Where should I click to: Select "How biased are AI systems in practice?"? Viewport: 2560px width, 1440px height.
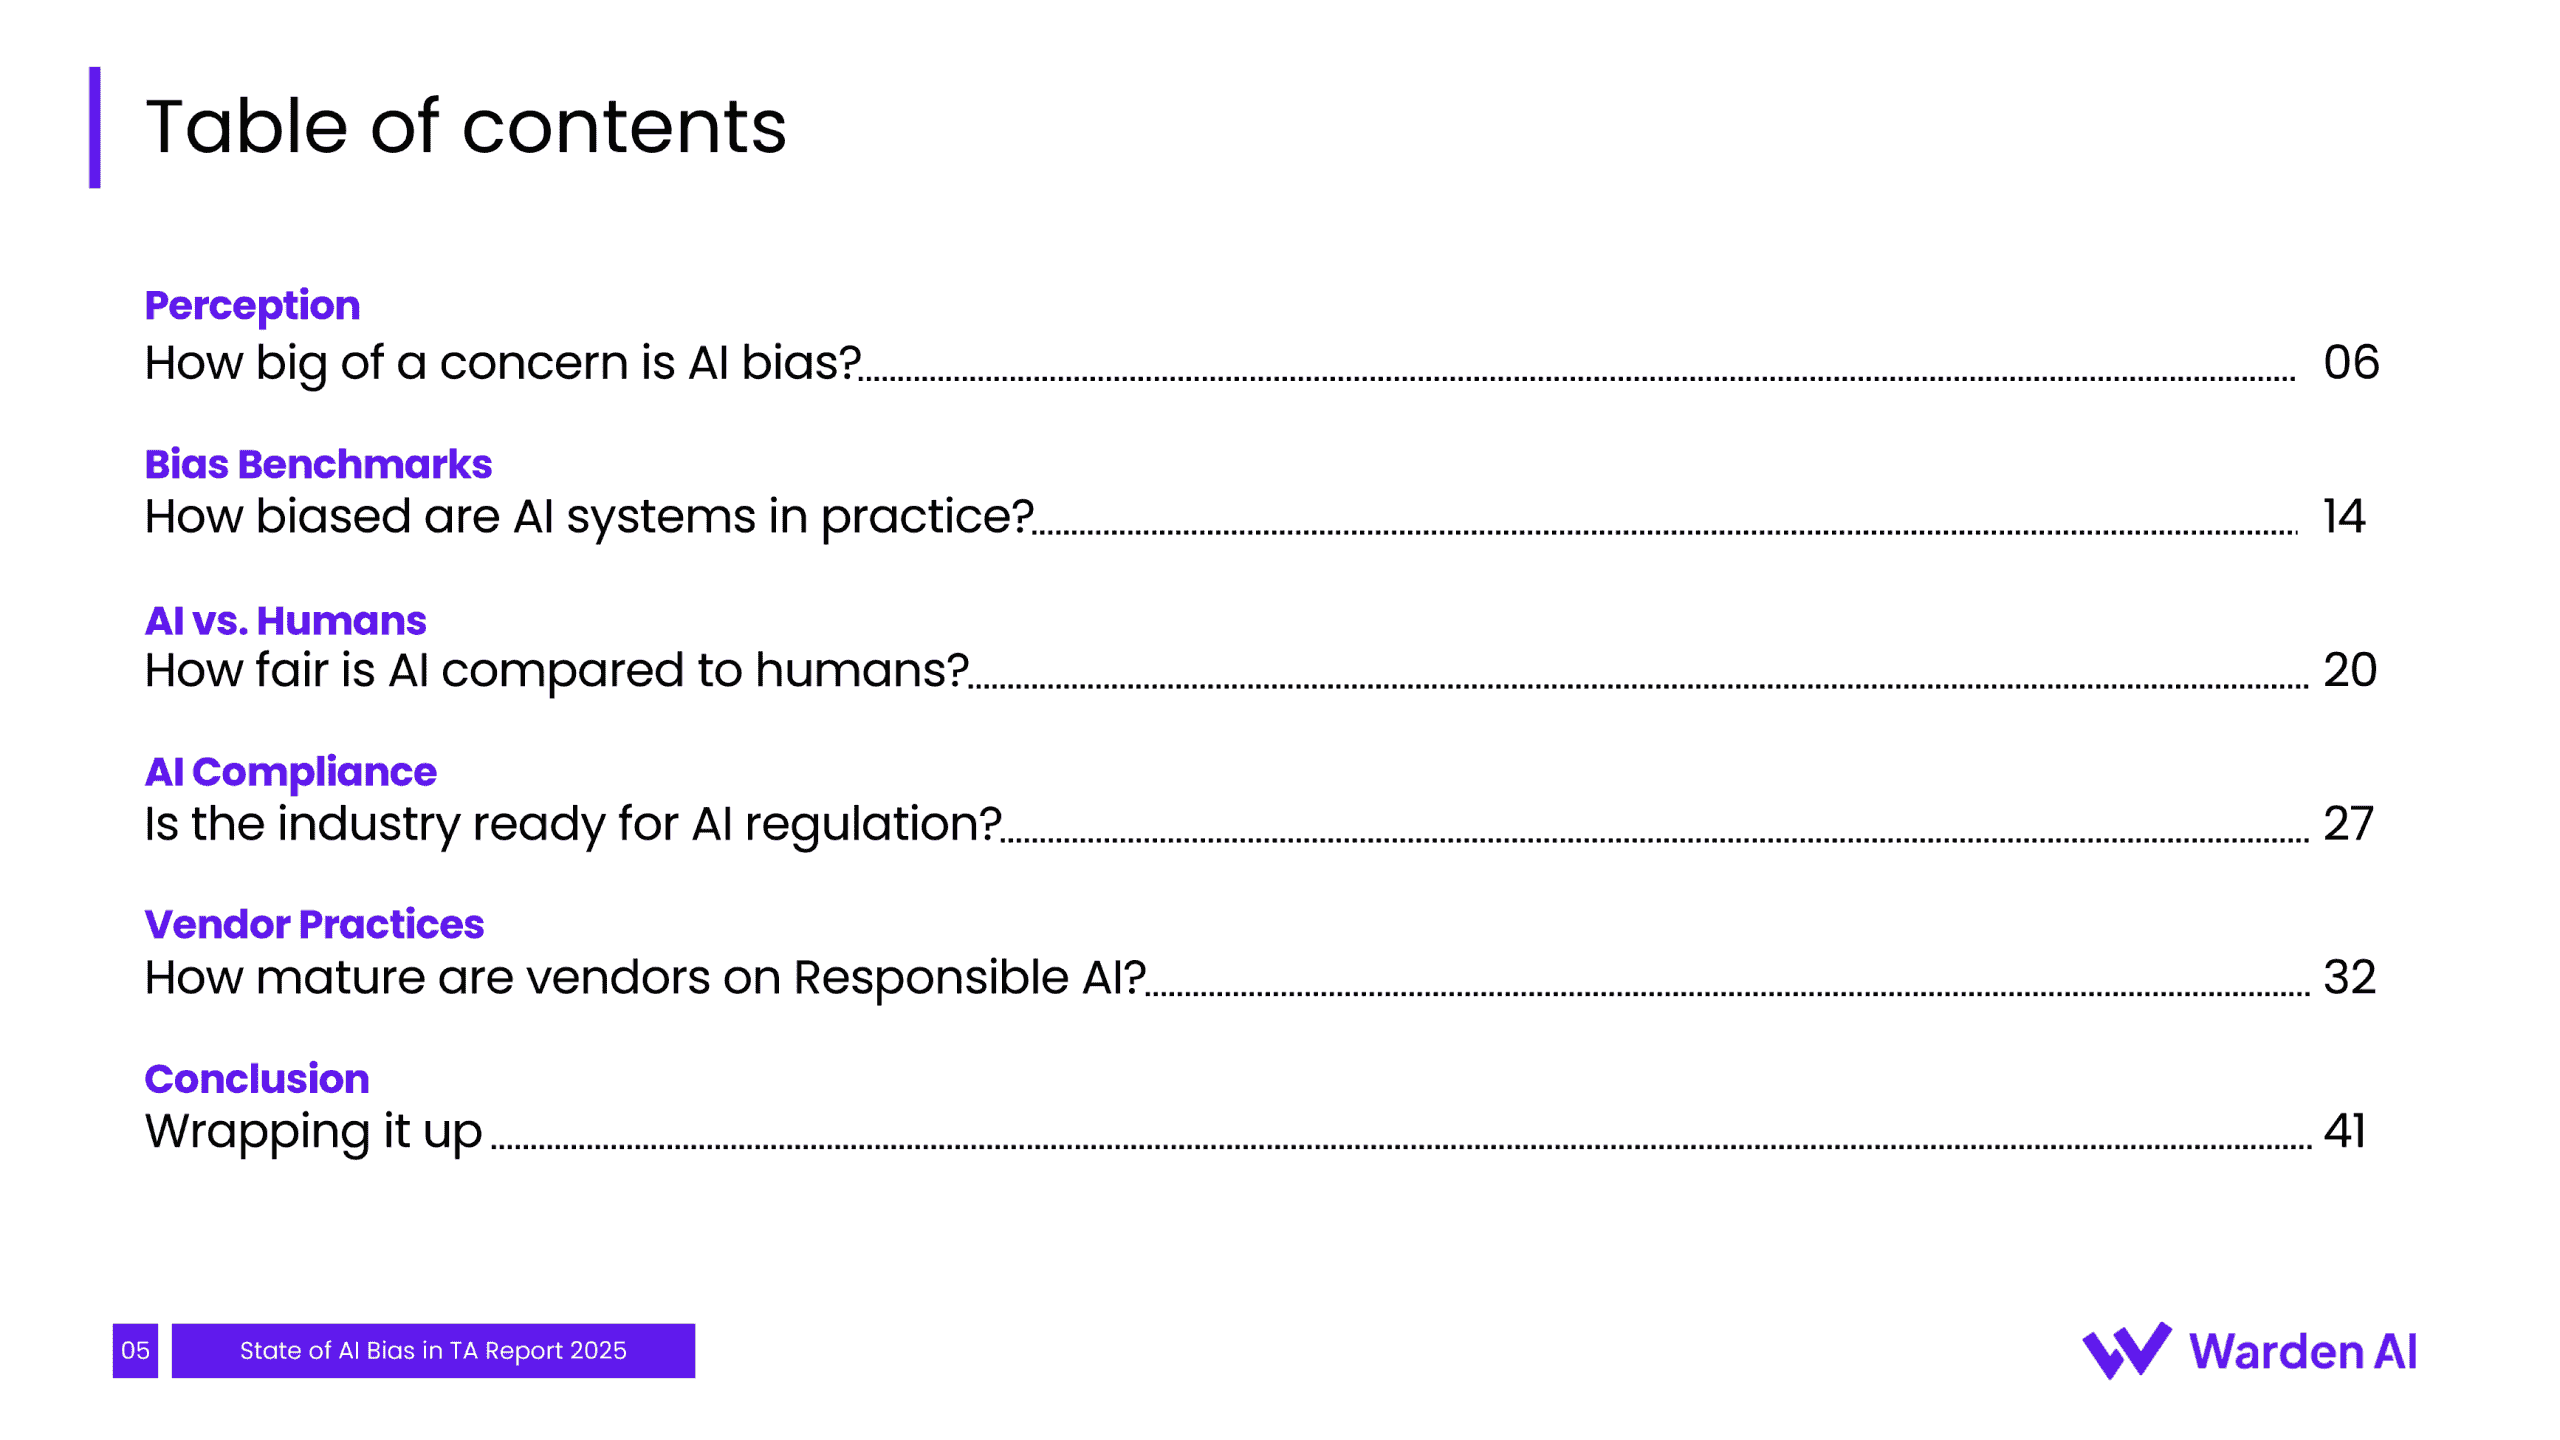588,517
